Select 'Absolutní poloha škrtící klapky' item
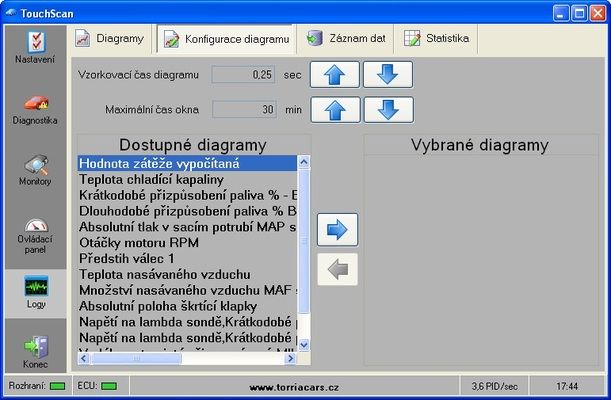This screenshot has width=611, height=400. [187, 306]
